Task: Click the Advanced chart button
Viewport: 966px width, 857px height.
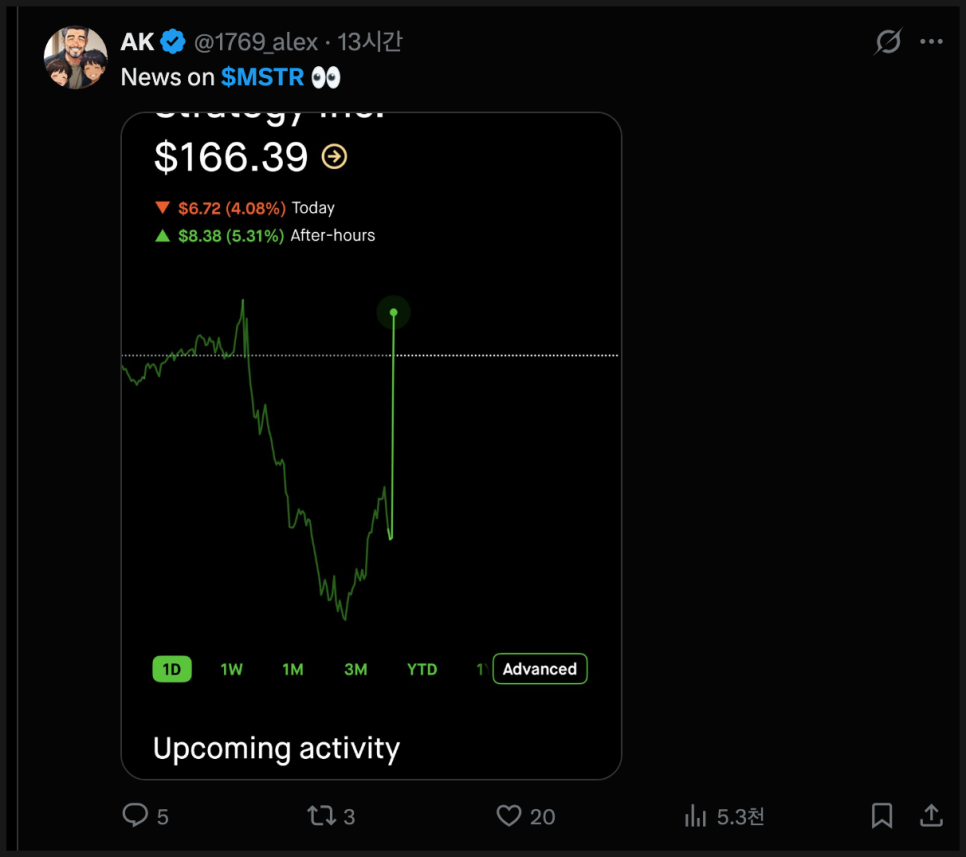Action: point(540,669)
